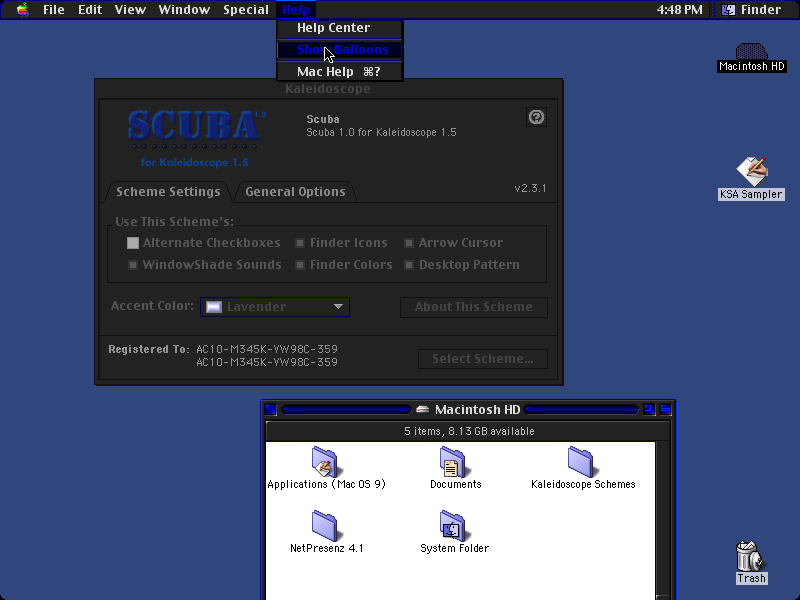Click the SCUBA scheme logo image
This screenshot has height=600, width=800.
(195, 139)
